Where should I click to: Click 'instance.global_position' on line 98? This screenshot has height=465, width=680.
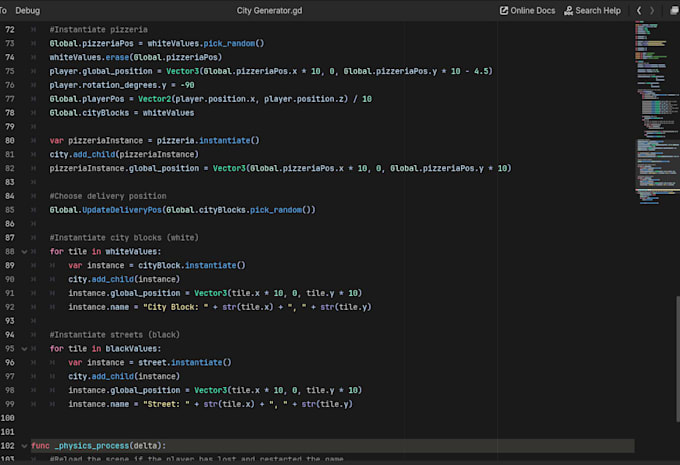click(x=124, y=390)
